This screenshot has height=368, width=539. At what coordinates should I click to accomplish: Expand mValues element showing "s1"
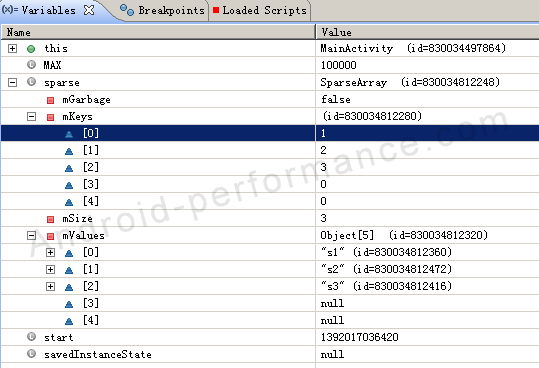pos(51,253)
